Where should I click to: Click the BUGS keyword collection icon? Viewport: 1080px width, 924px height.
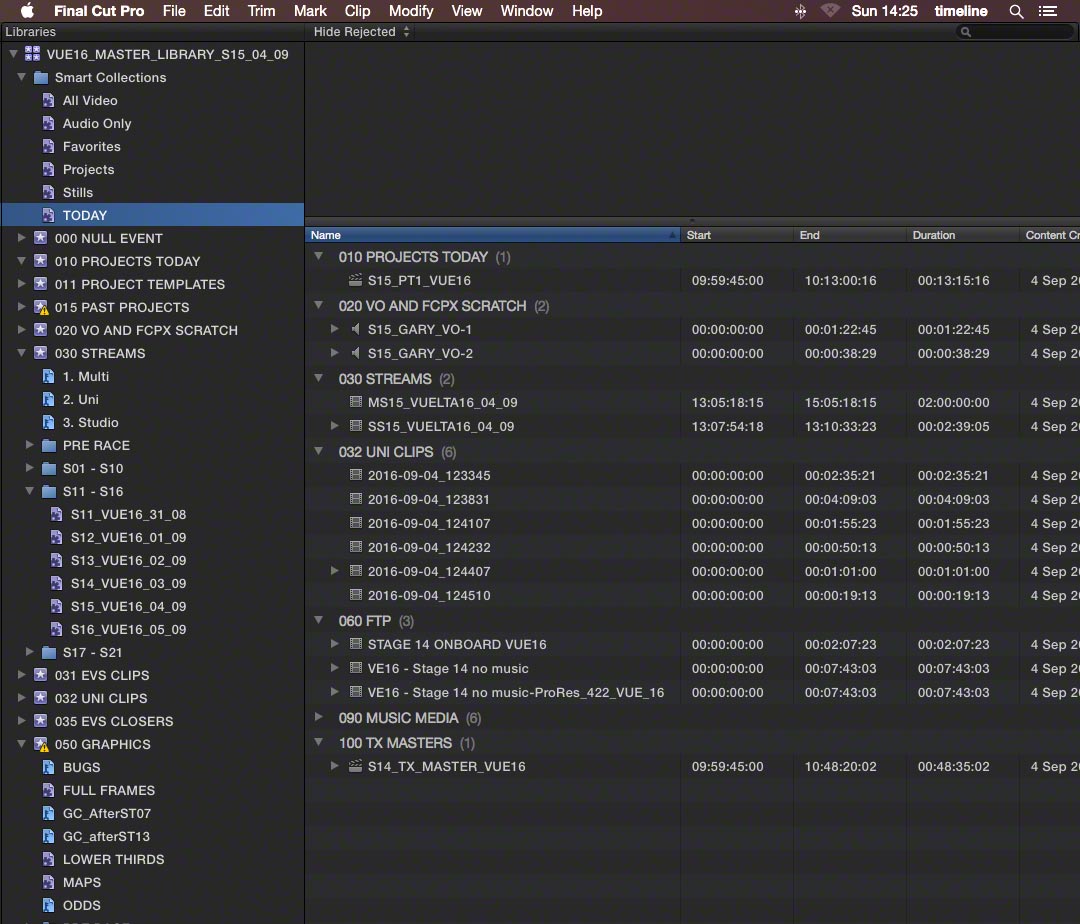tap(48, 767)
